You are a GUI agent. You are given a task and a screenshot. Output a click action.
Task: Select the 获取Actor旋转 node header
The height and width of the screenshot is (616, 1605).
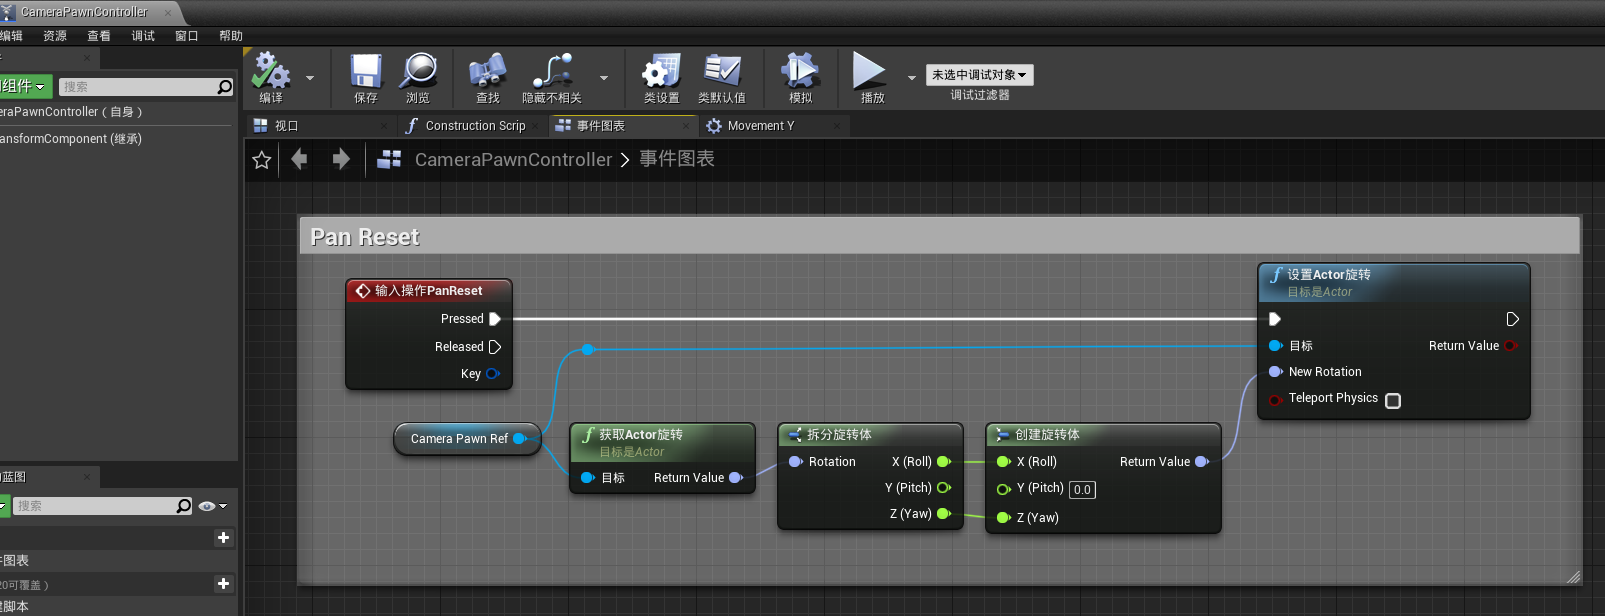[x=662, y=442]
